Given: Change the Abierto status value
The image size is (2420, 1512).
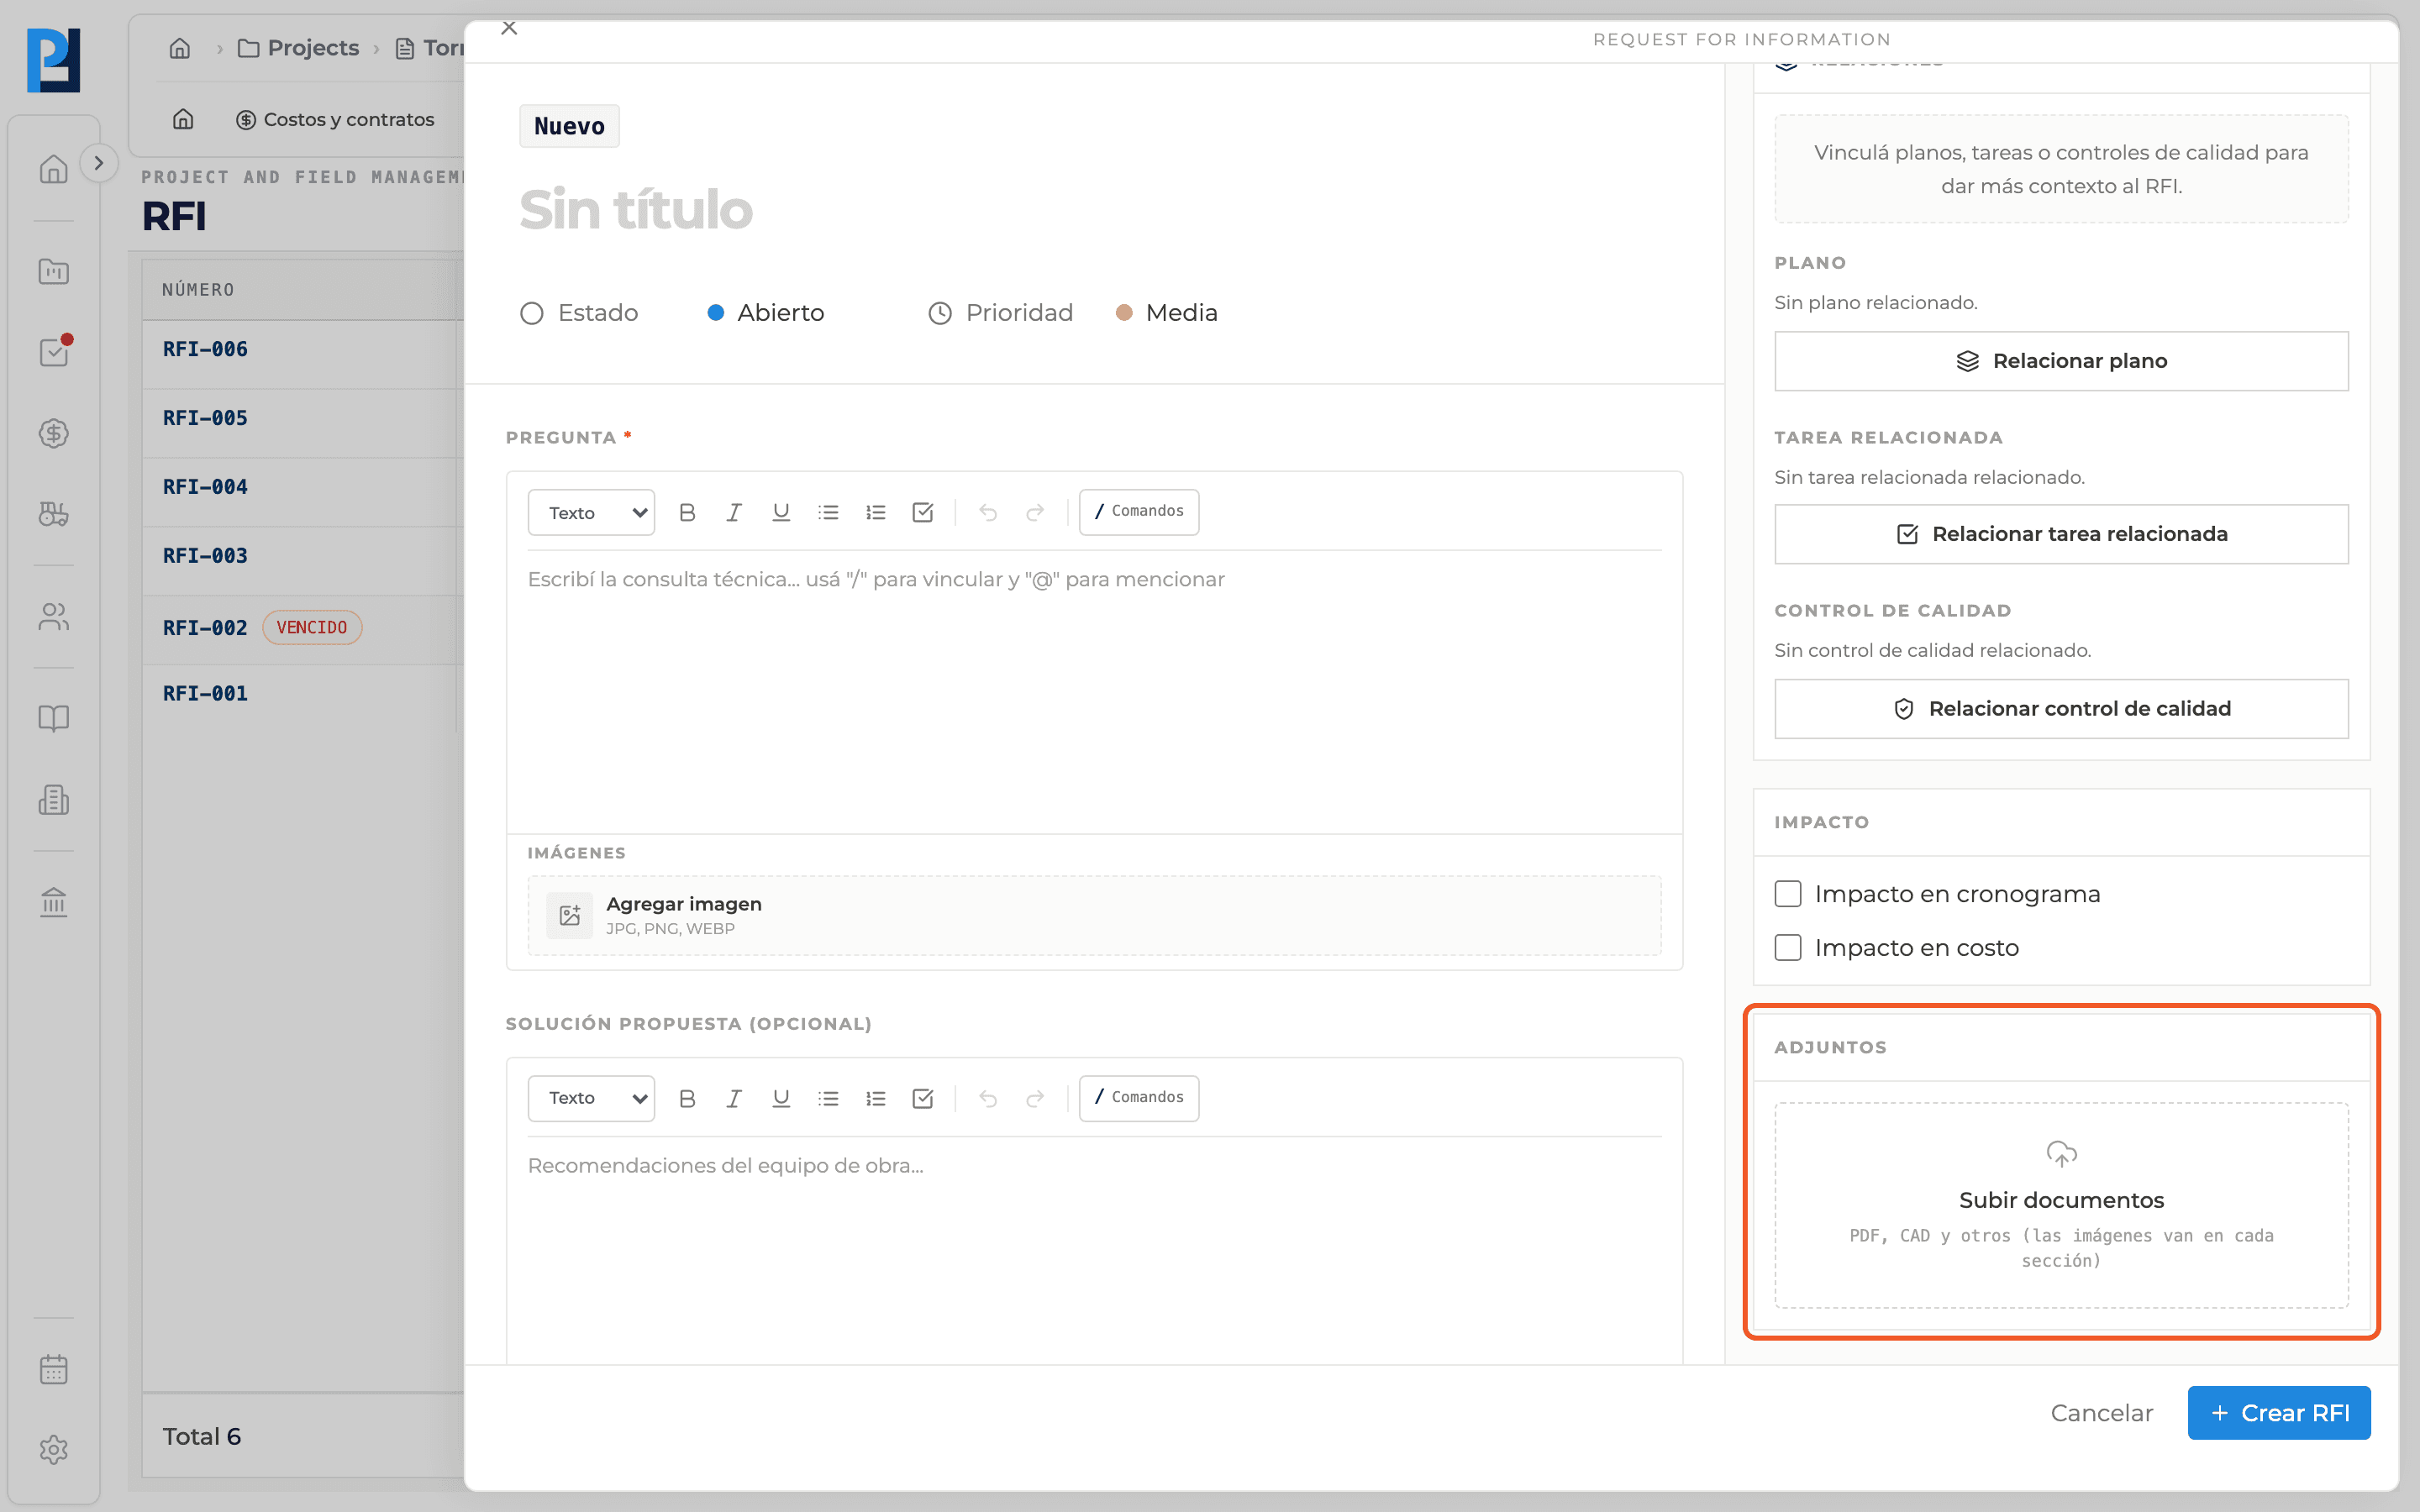Looking at the screenshot, I should [x=766, y=313].
